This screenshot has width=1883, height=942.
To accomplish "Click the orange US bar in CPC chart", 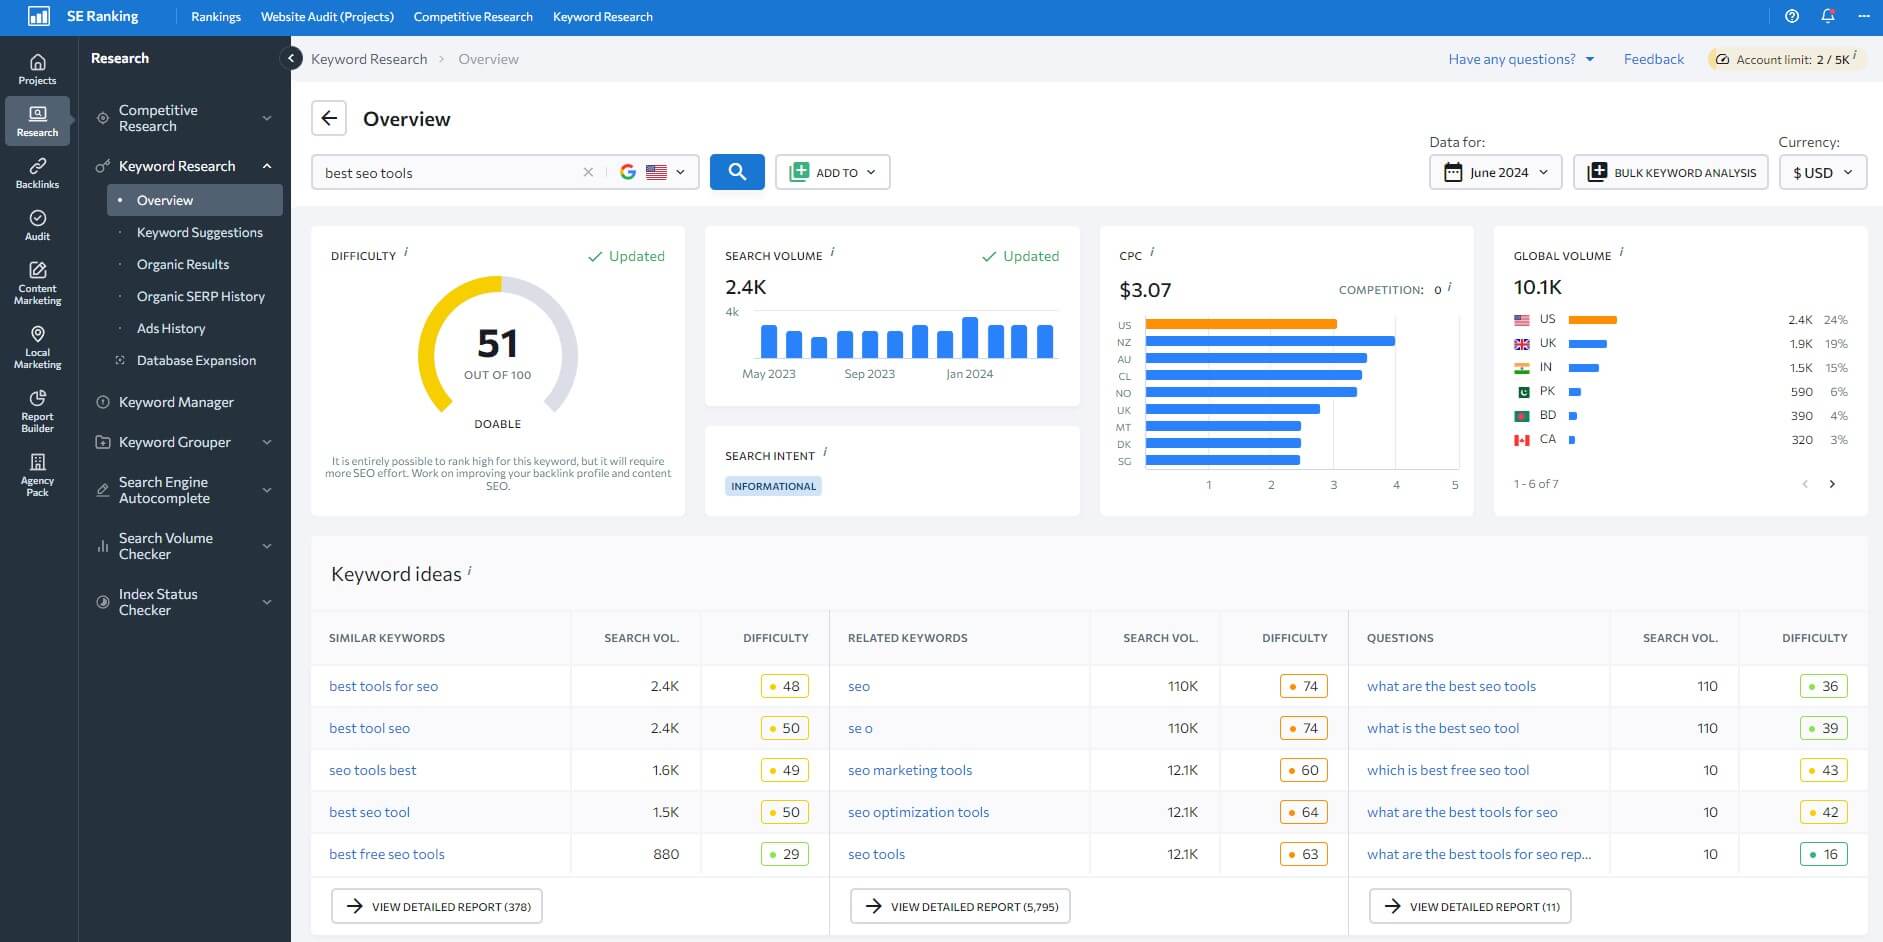I will tap(1241, 324).
